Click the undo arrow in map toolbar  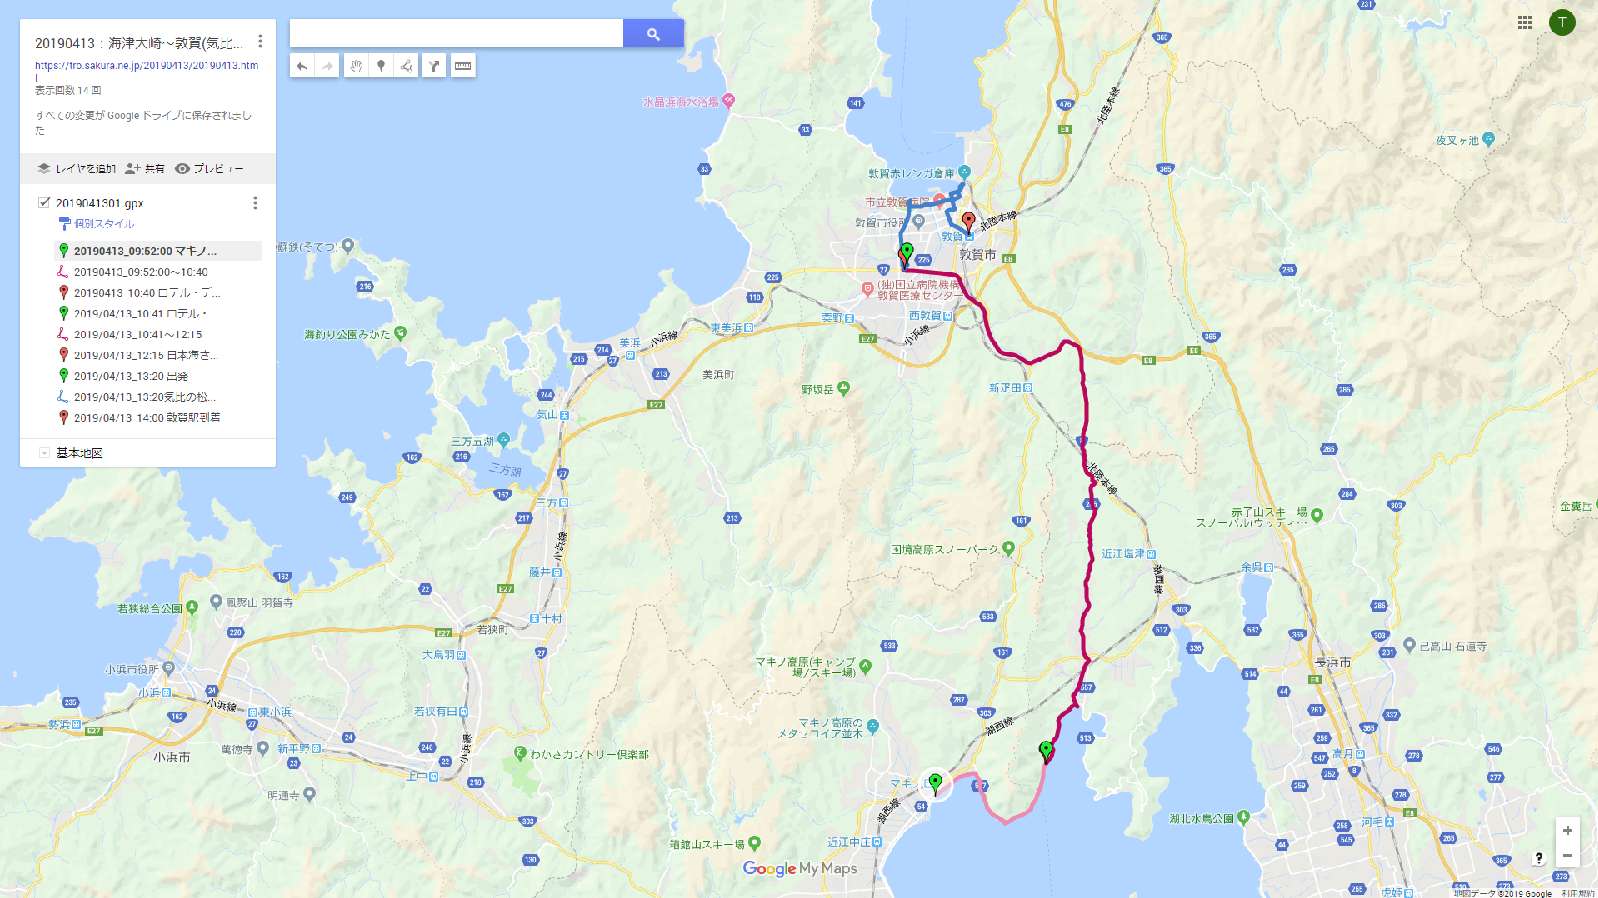(x=302, y=66)
